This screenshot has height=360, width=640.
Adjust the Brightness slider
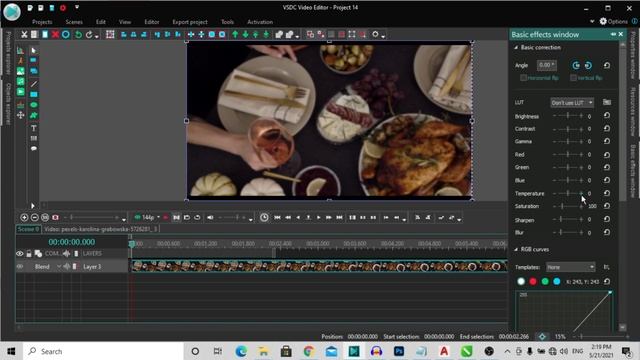point(567,116)
